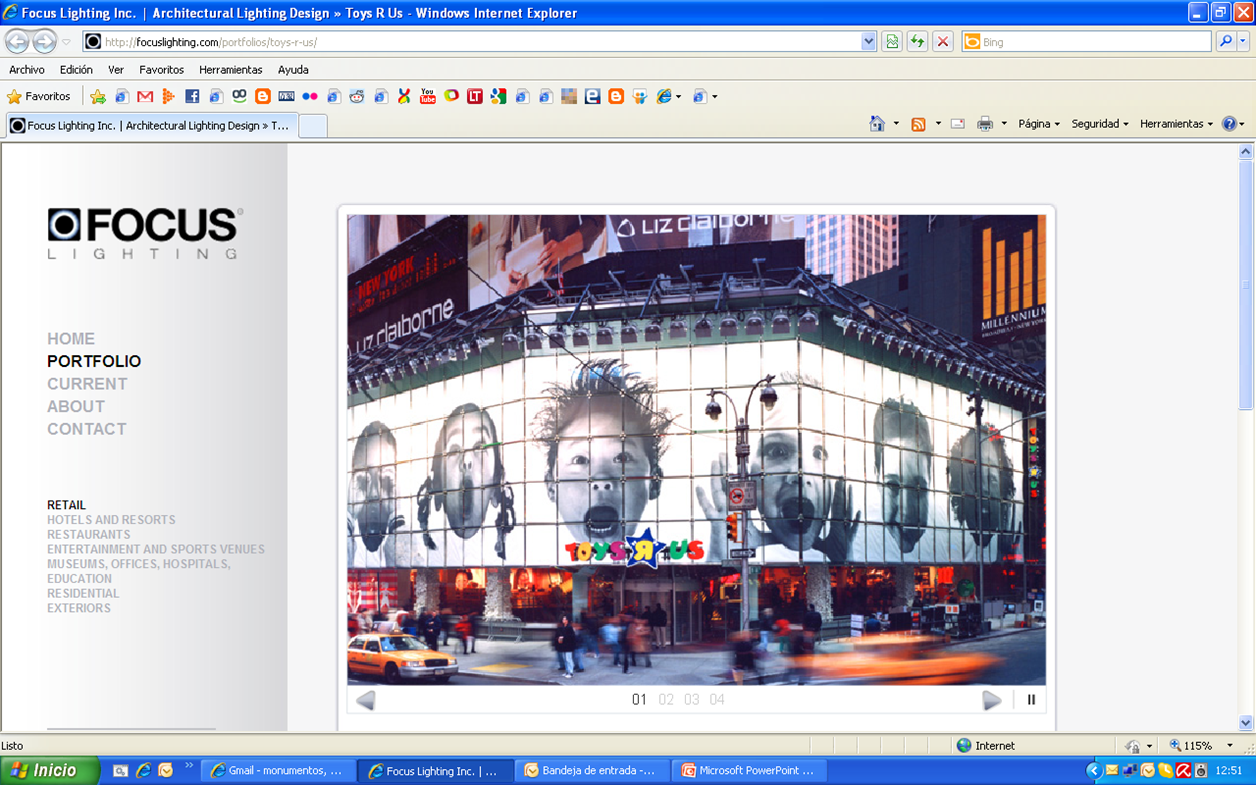Screen dimensions: 1256x785
Task: Pause the slideshow
Action: coord(1031,700)
